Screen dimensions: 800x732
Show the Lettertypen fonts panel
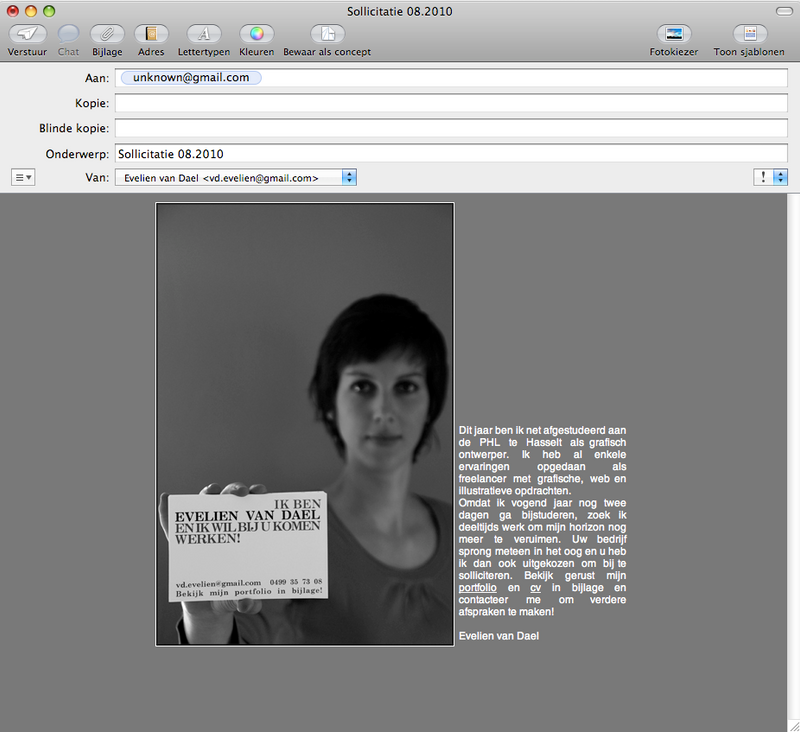point(204,34)
